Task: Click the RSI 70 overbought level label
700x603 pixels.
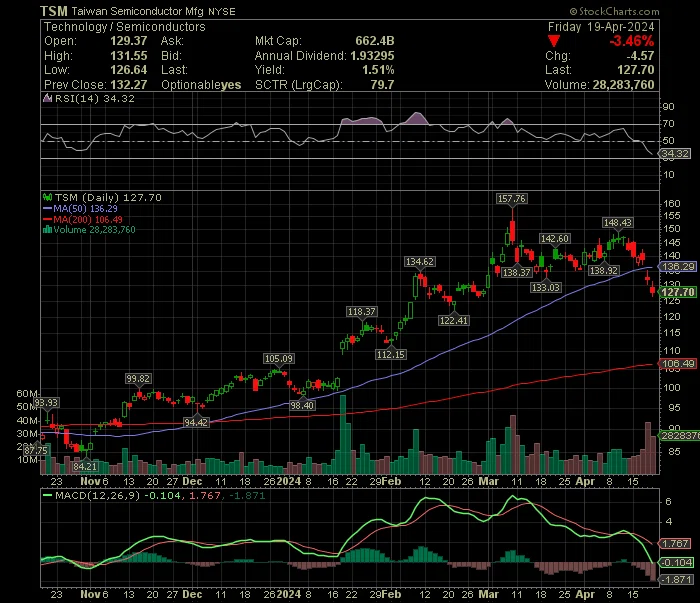Action: coord(668,124)
